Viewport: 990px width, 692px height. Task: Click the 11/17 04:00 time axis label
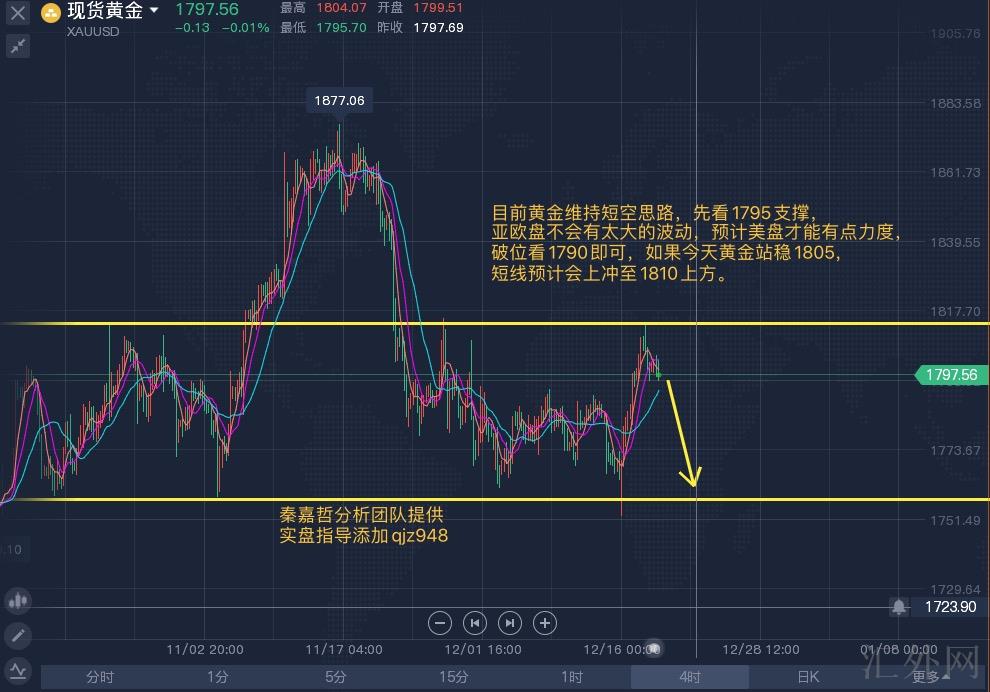click(343, 650)
